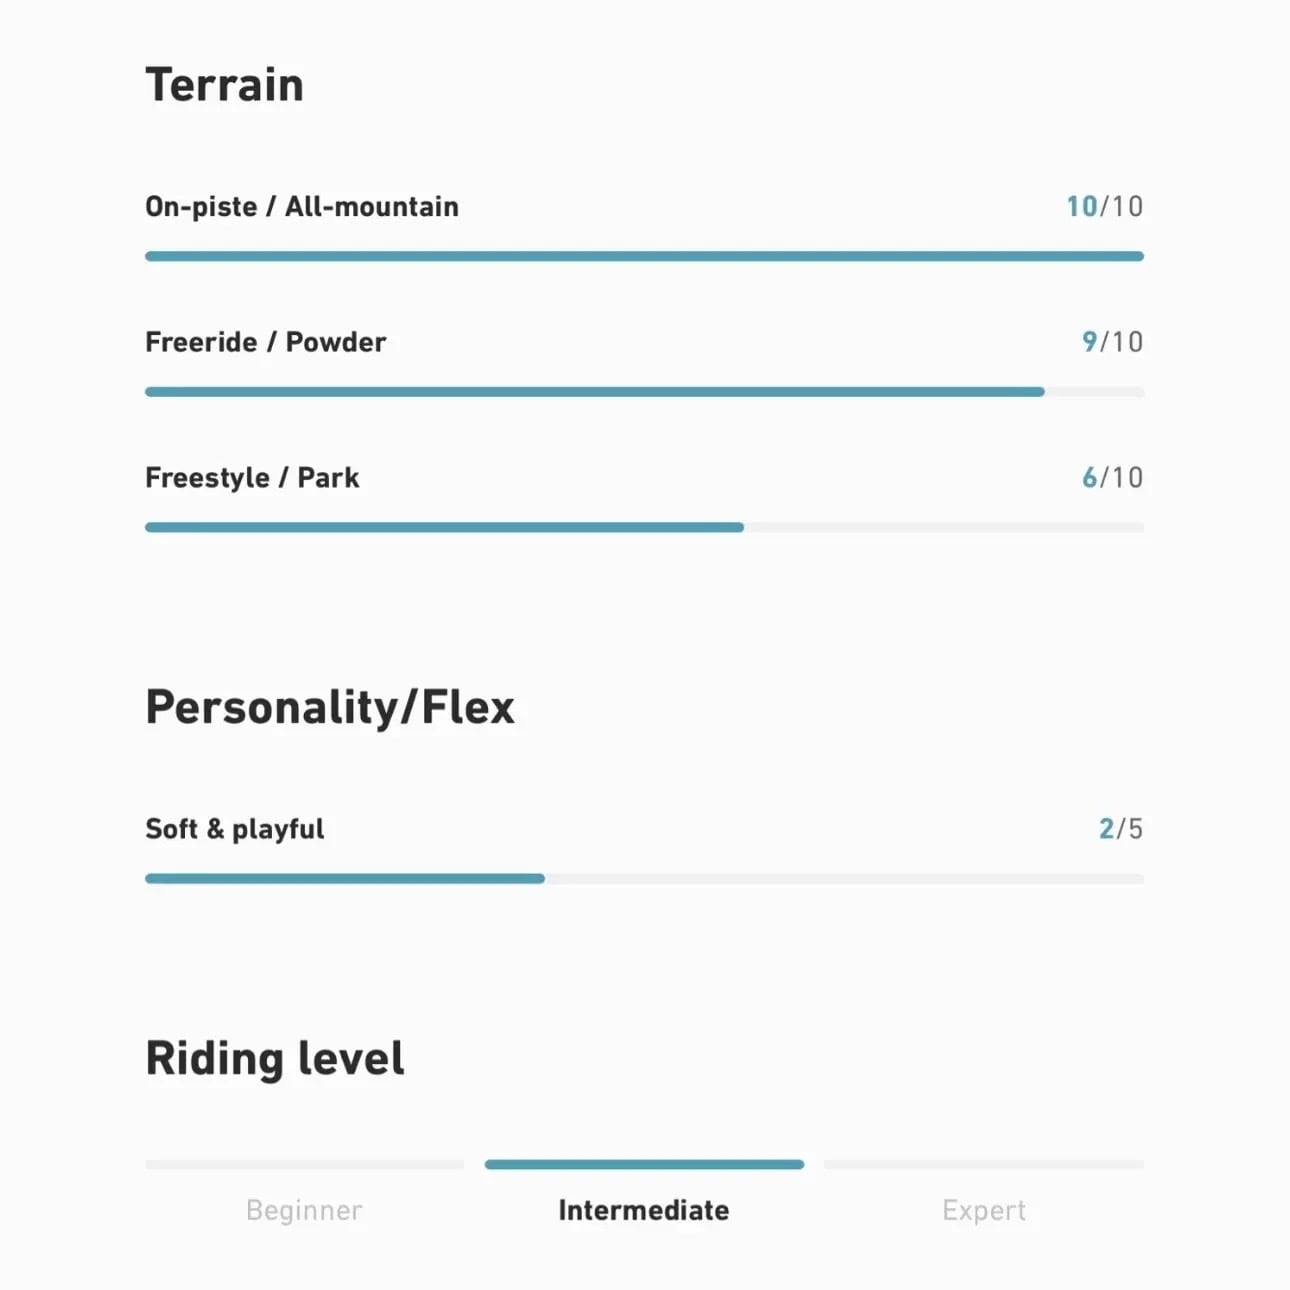The width and height of the screenshot is (1290, 1290).
Task: Click the Terrain section heading
Action: (224, 85)
